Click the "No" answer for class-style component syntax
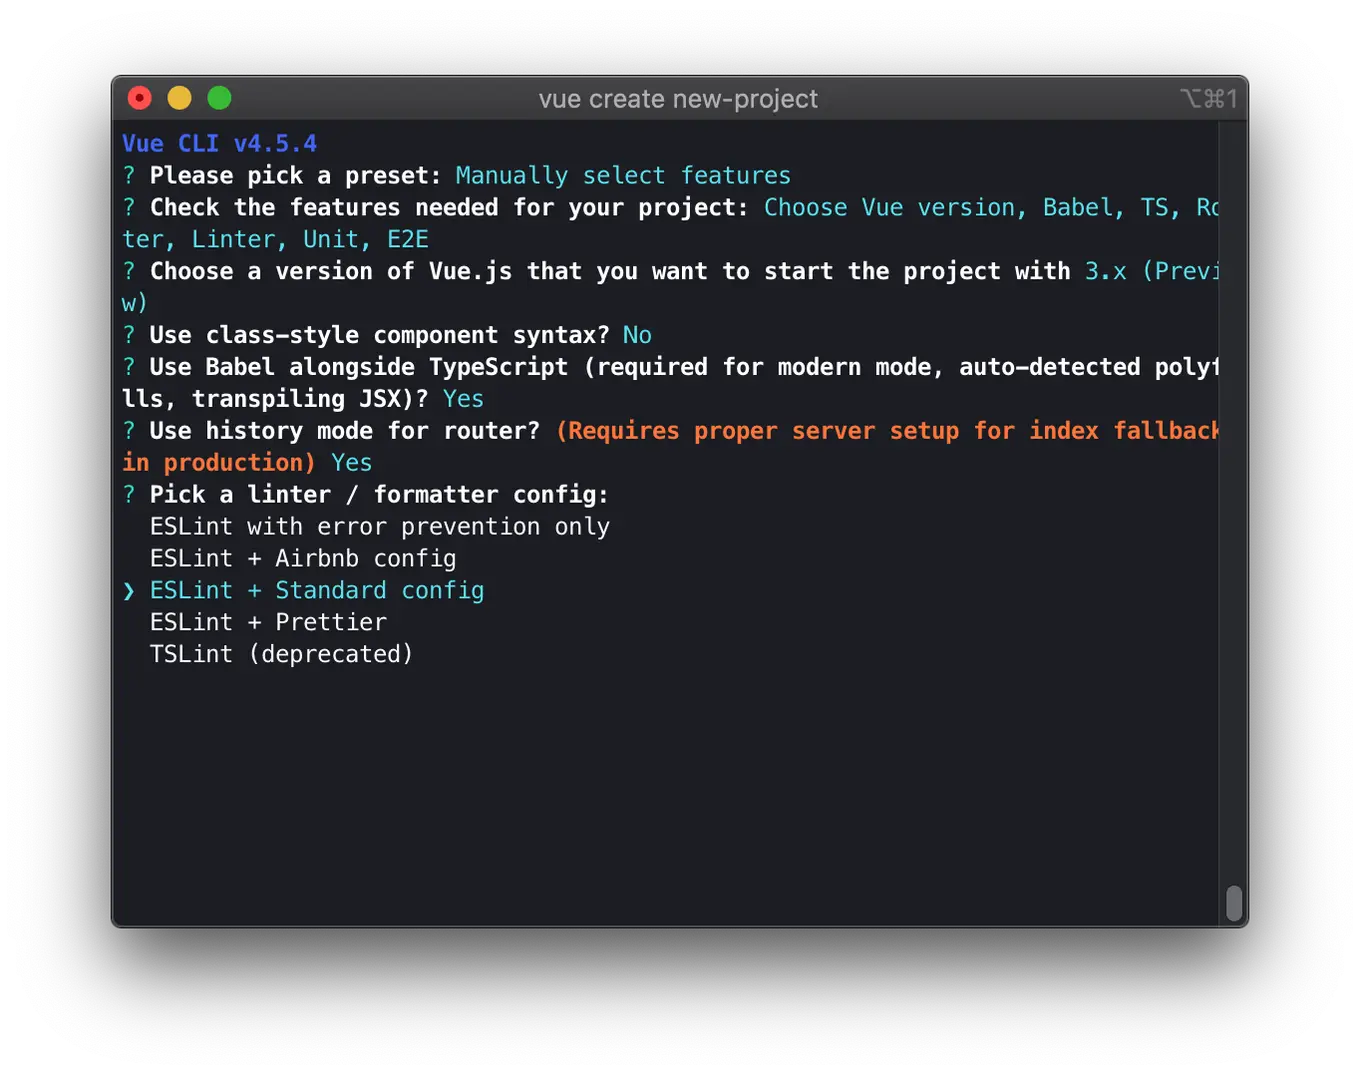1360x1075 pixels. (637, 335)
